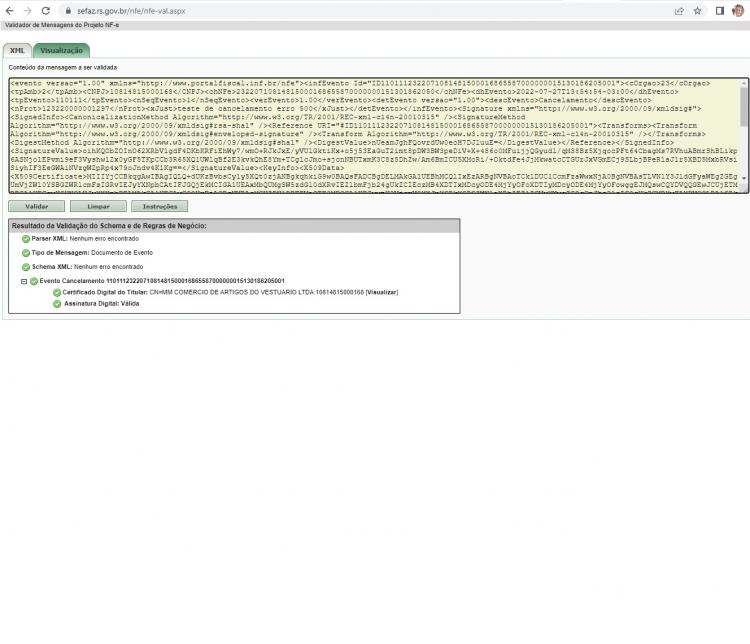Select 'Assinatura Digital: Válida' text
Viewport: 750px width, 644px height.
coord(101,304)
